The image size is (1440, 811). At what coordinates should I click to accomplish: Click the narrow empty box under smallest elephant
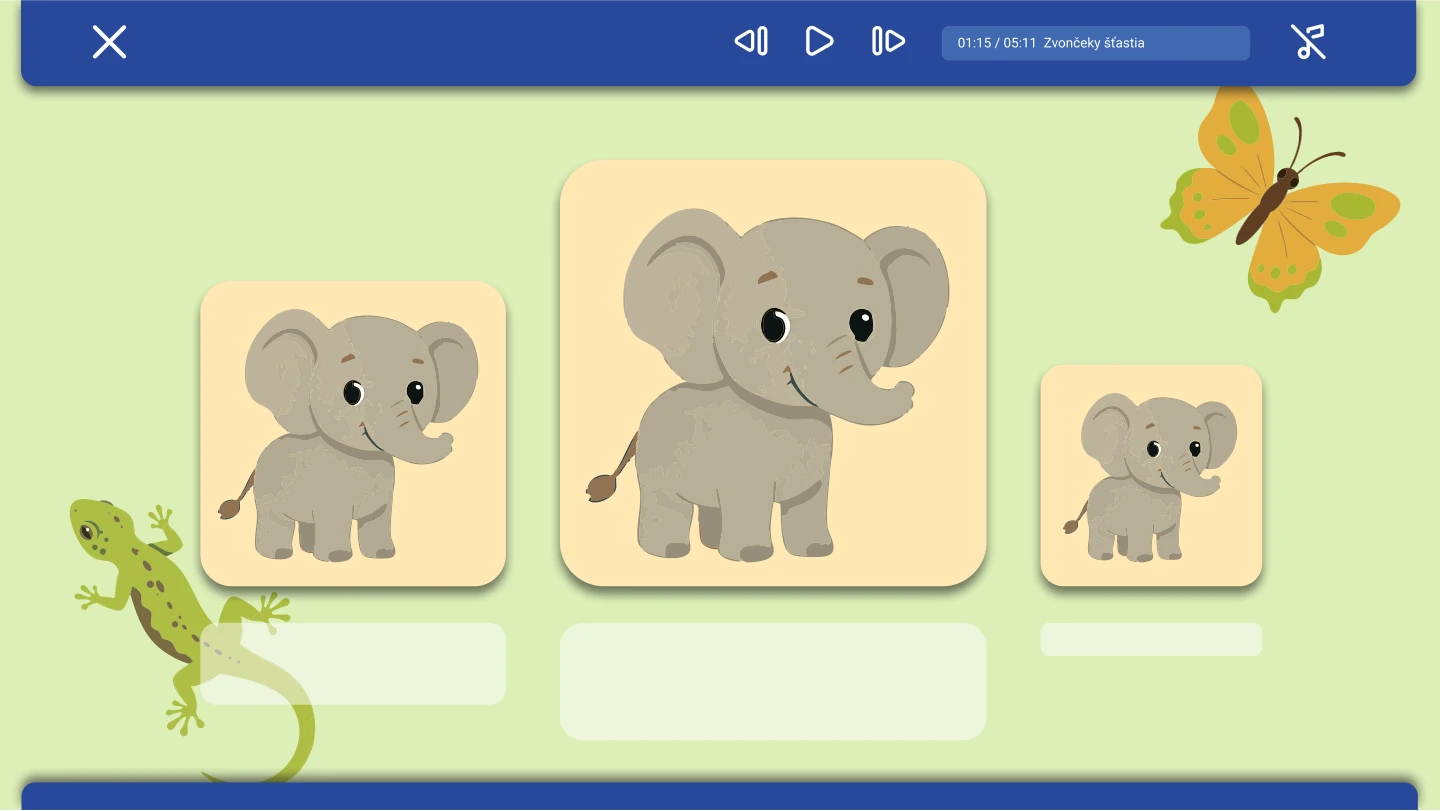pyautogui.click(x=1151, y=640)
